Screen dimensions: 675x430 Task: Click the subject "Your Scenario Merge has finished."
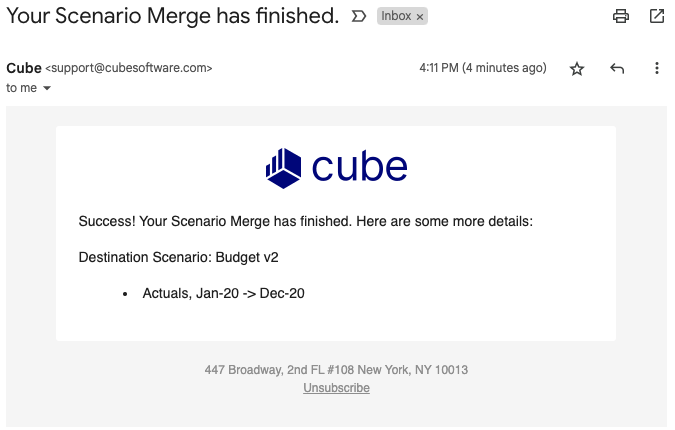pyautogui.click(x=173, y=16)
